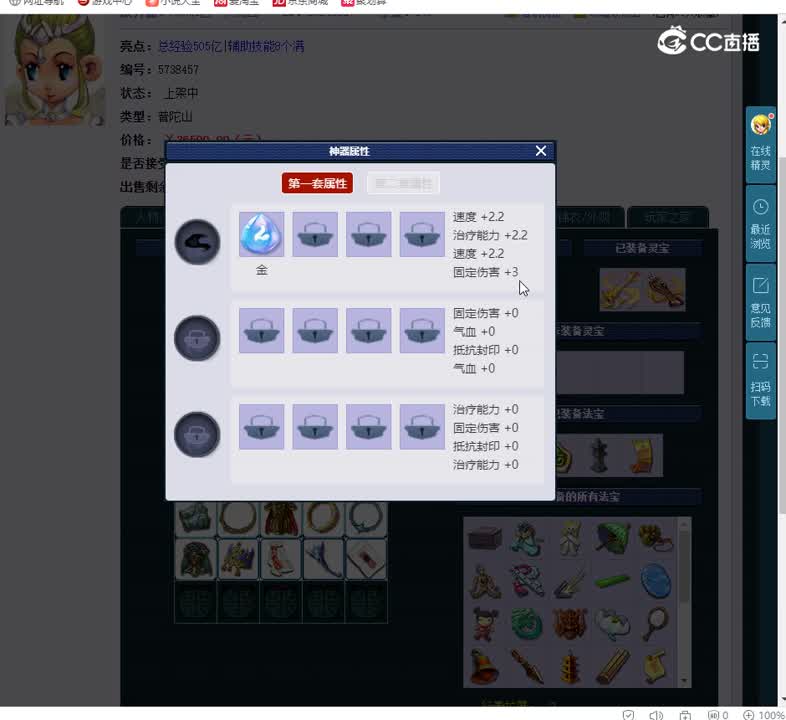The height and width of the screenshot is (720, 786).
Task: Click the round lock icon of the bottom row
Action: [197, 434]
